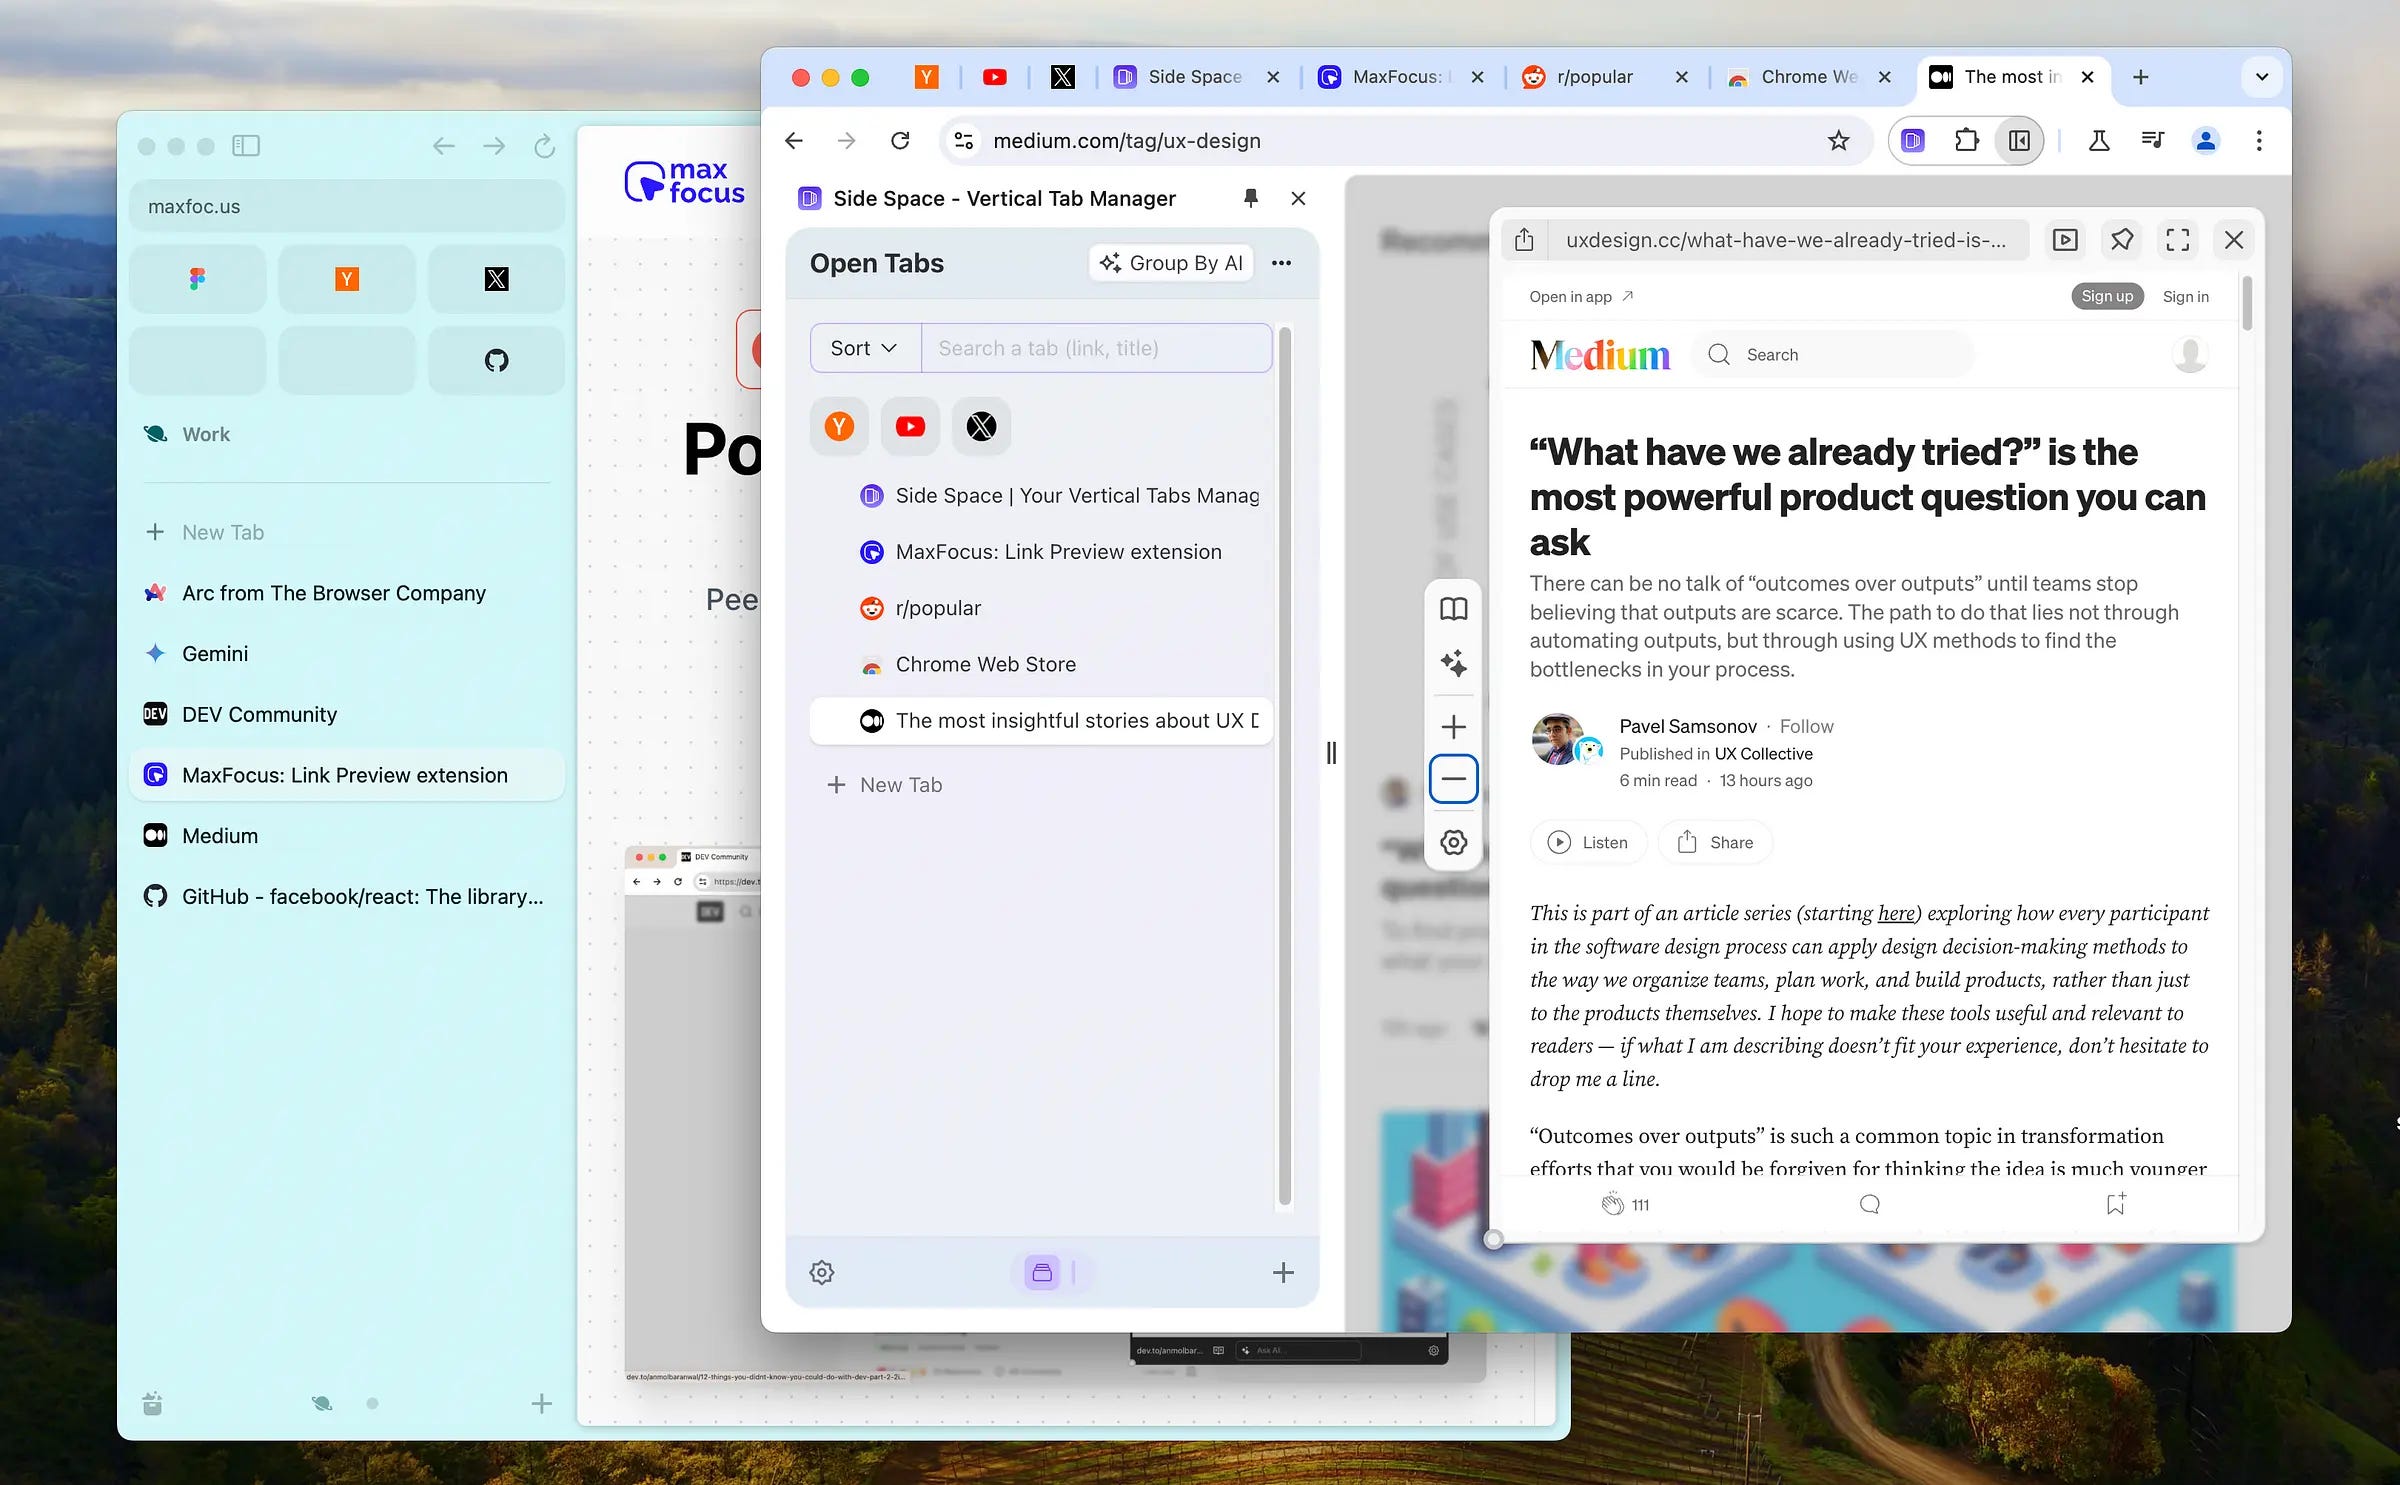Switch to r/popular browser tab

[1594, 77]
